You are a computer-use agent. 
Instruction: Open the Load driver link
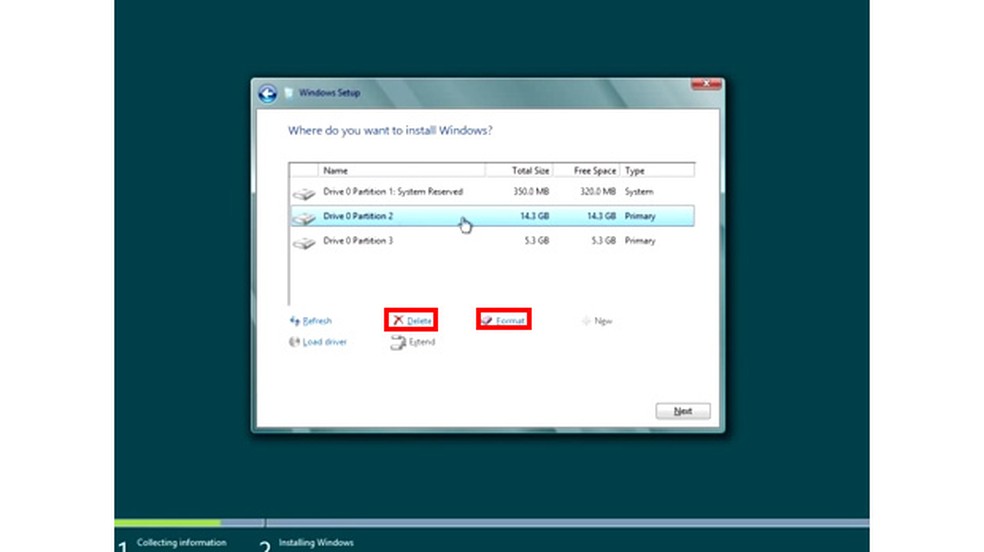(x=324, y=342)
